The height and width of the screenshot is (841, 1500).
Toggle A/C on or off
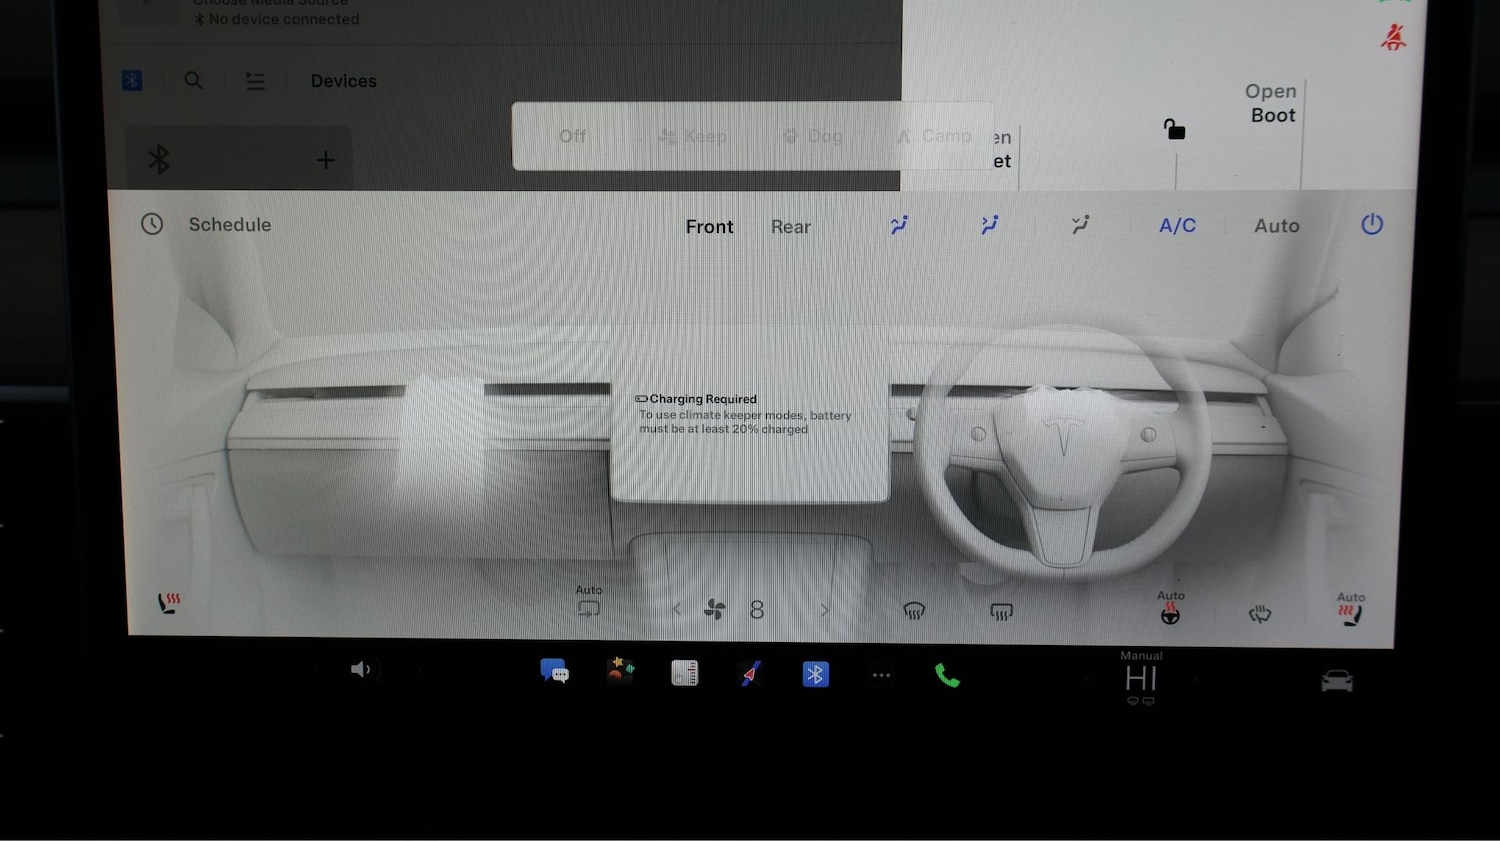[1177, 225]
